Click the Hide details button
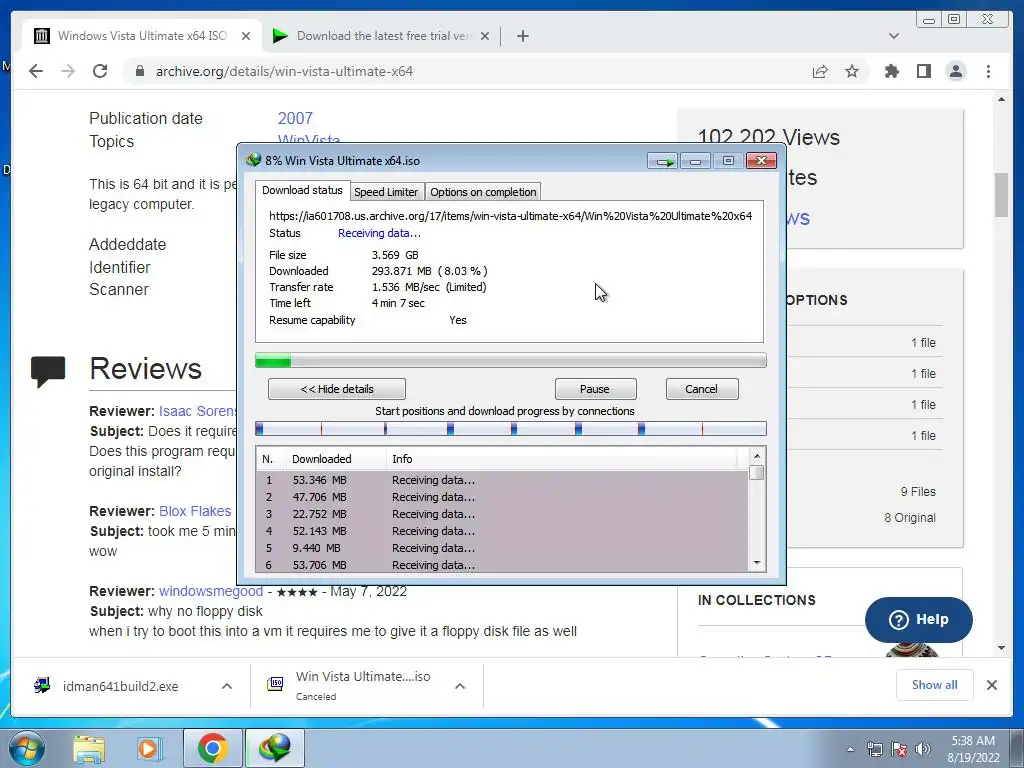 point(337,389)
